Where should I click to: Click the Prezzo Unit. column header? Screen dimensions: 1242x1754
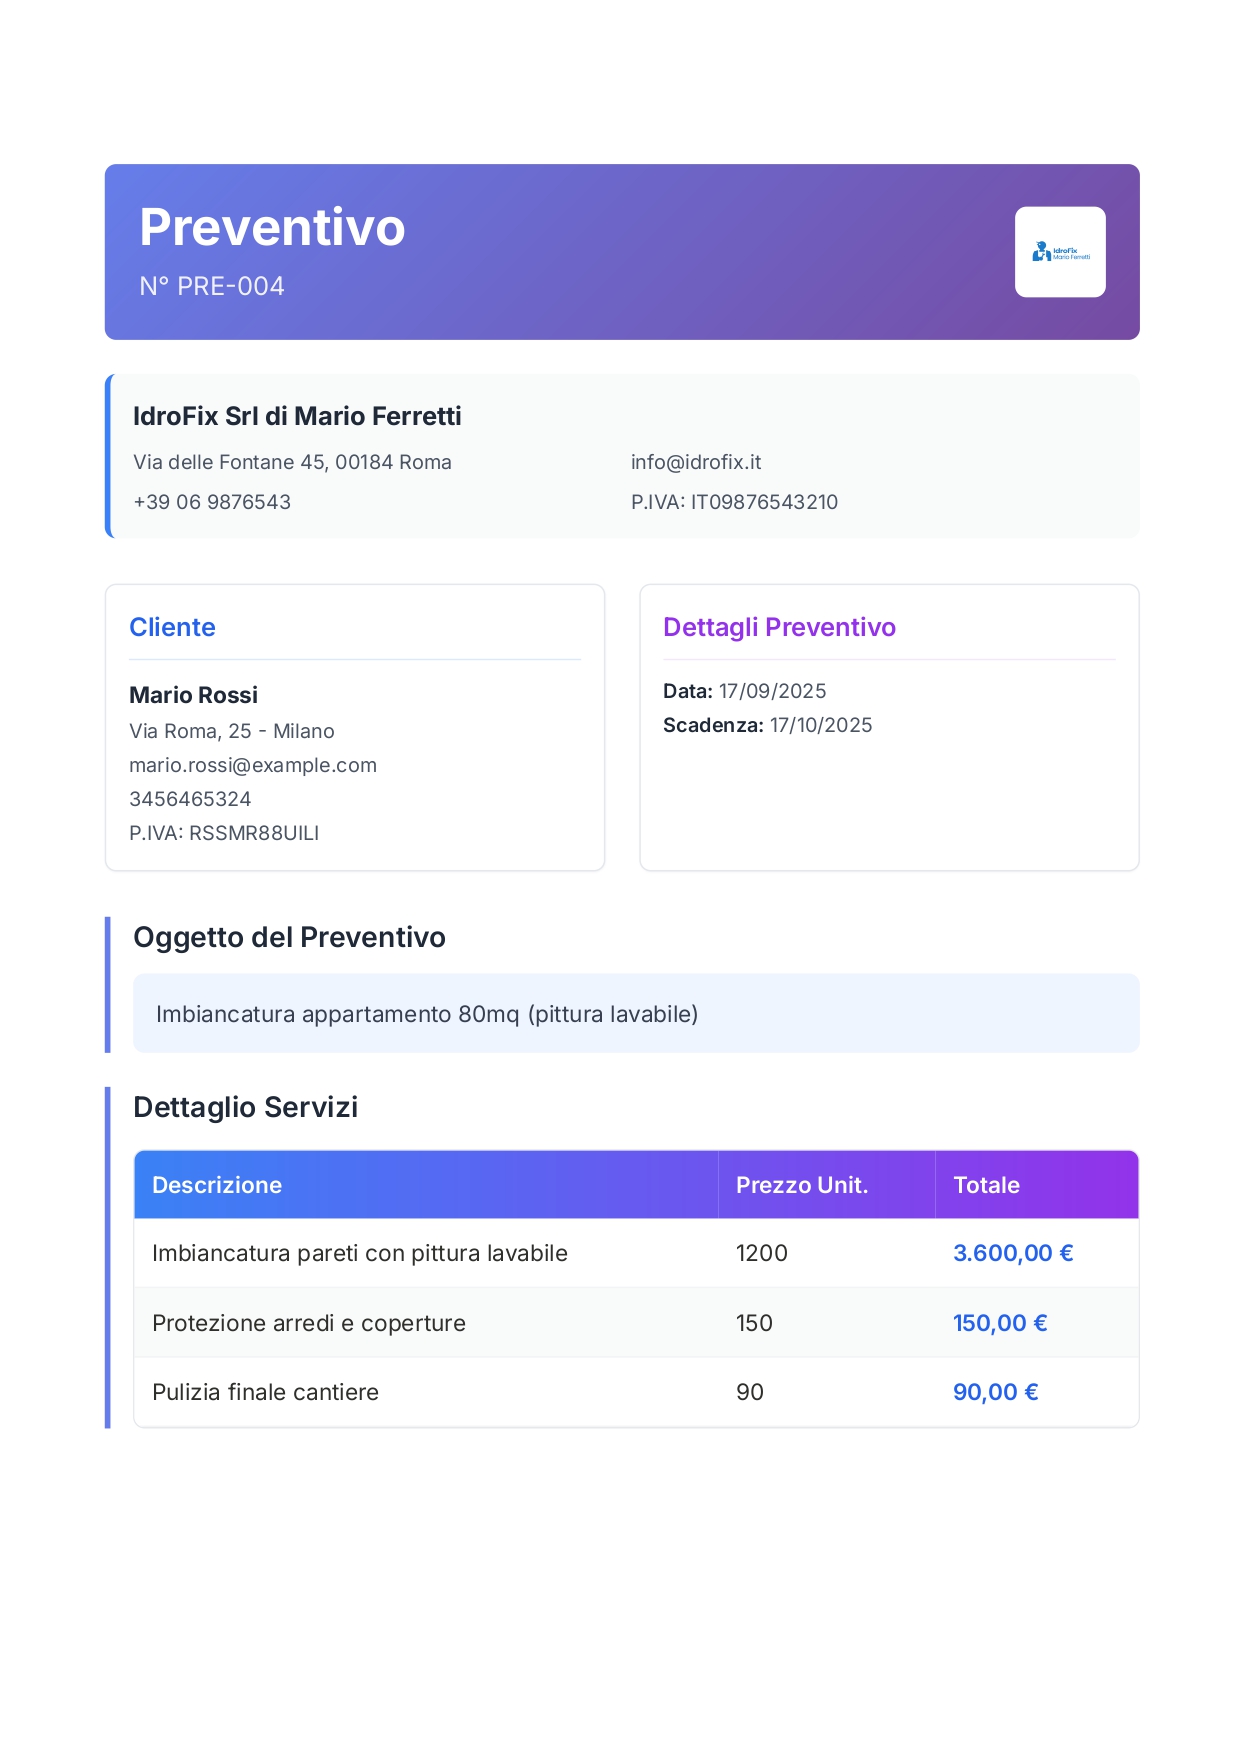coord(801,1185)
